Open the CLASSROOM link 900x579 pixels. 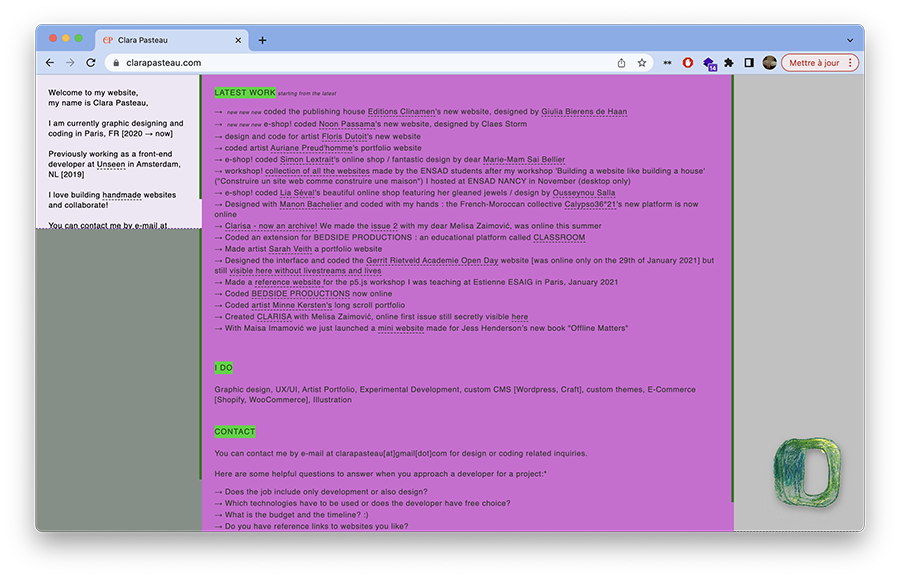(559, 238)
